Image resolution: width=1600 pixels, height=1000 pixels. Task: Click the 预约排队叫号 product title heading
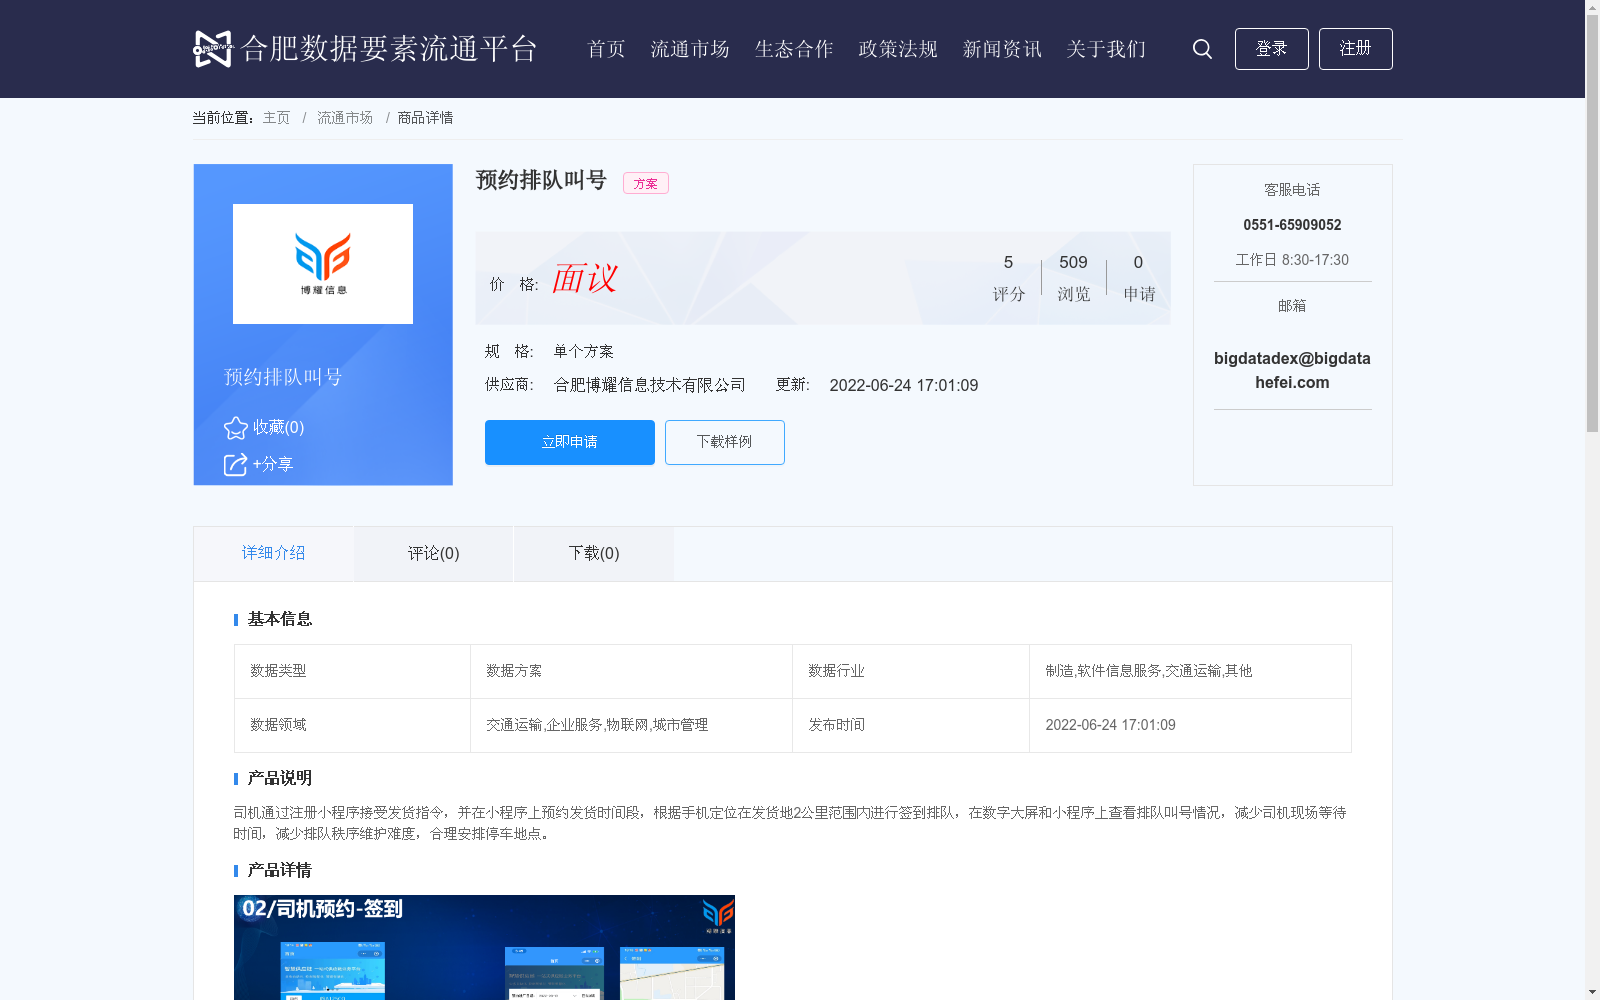click(x=541, y=180)
